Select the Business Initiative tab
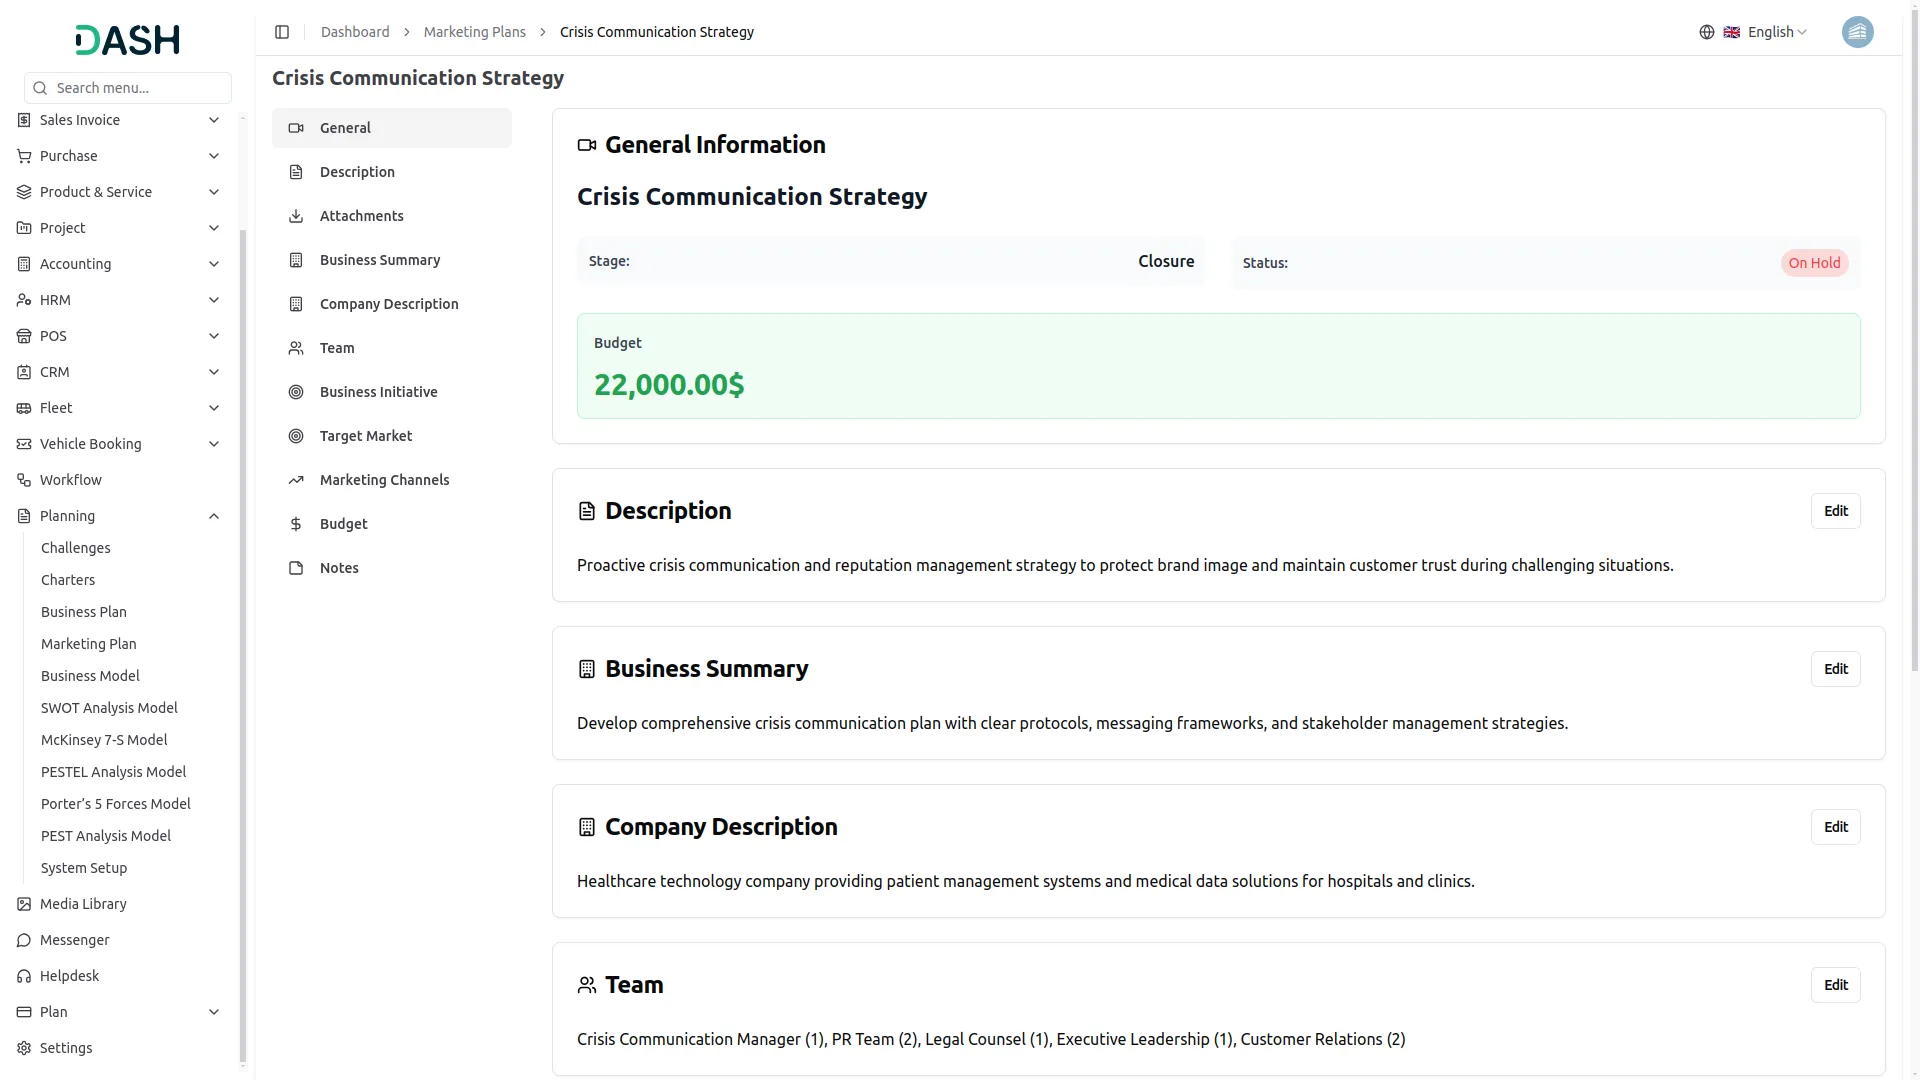This screenshot has width=1920, height=1080. tap(392, 392)
